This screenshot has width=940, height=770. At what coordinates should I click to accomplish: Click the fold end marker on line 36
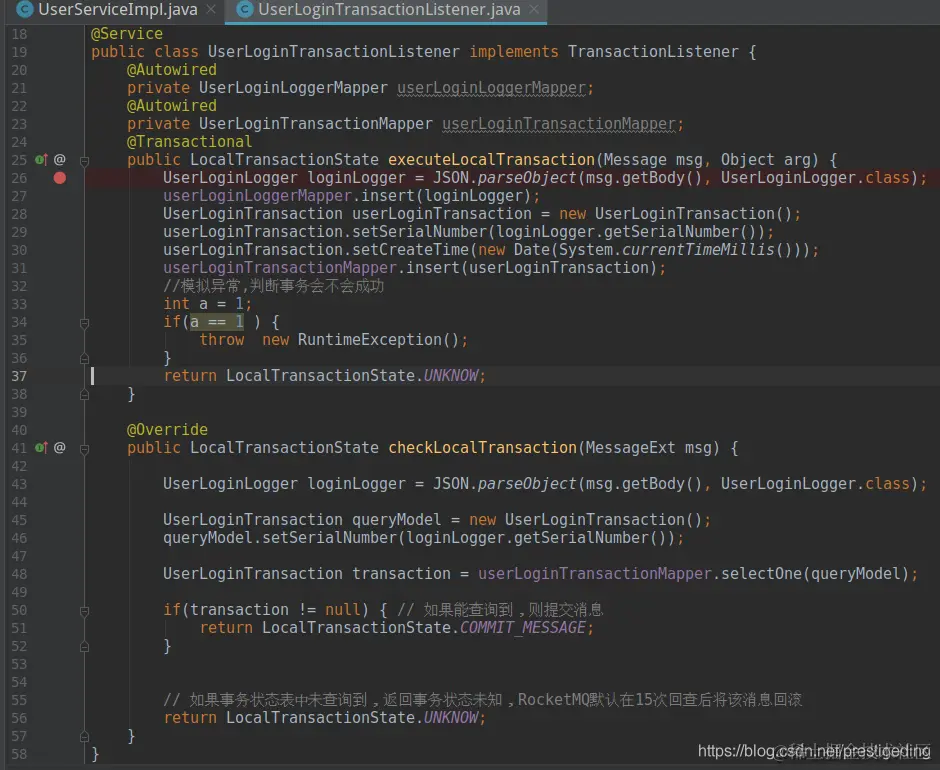pos(85,359)
